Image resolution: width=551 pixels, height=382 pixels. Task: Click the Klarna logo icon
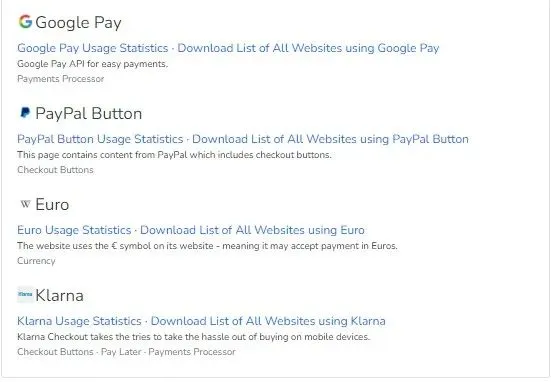(x=25, y=294)
